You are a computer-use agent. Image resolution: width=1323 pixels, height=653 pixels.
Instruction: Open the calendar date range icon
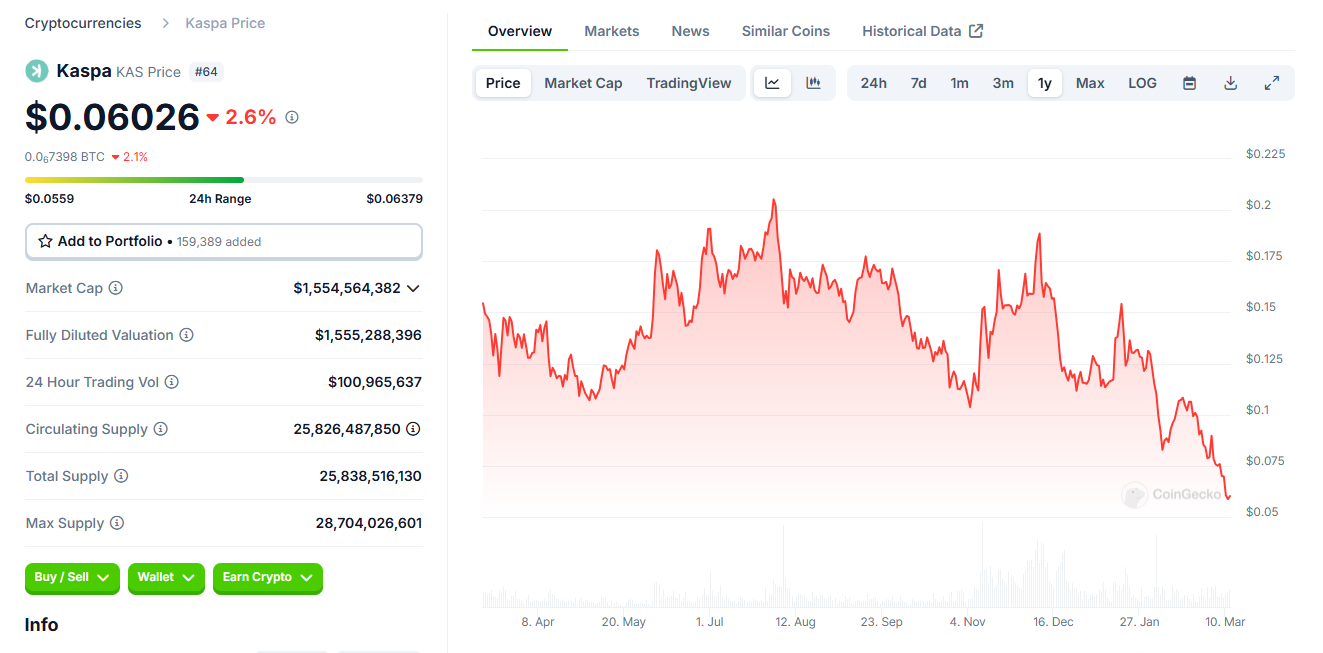pyautogui.click(x=1189, y=83)
